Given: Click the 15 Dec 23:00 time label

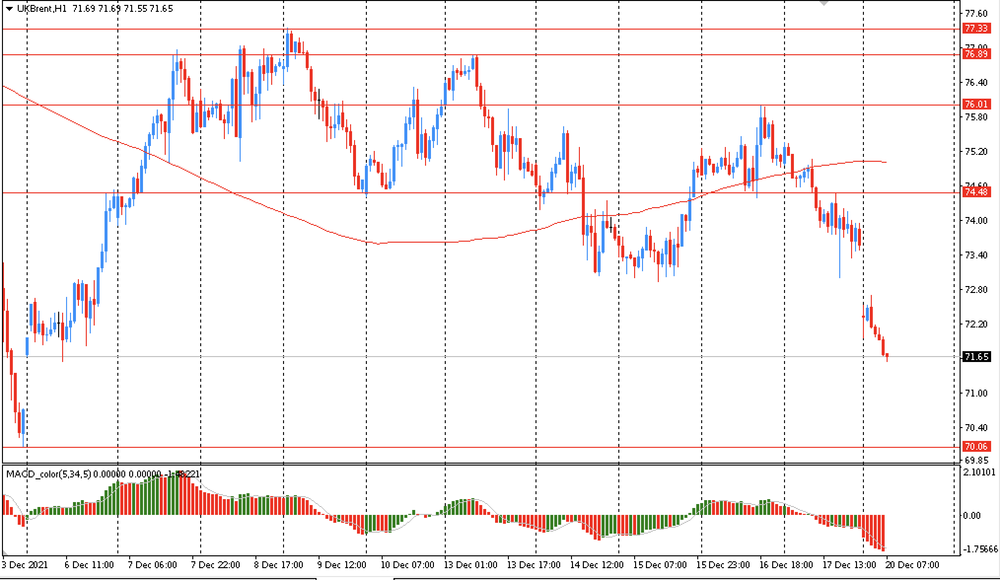Looking at the screenshot, I should point(723,565).
